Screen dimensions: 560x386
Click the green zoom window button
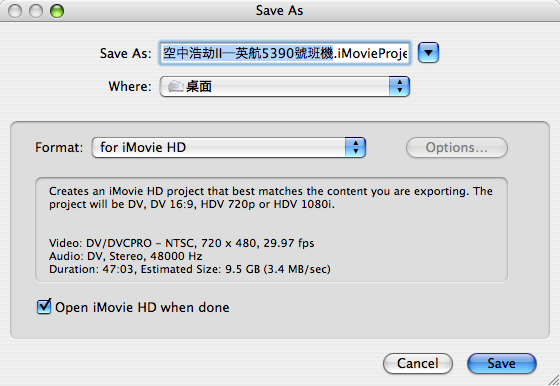(x=57, y=11)
